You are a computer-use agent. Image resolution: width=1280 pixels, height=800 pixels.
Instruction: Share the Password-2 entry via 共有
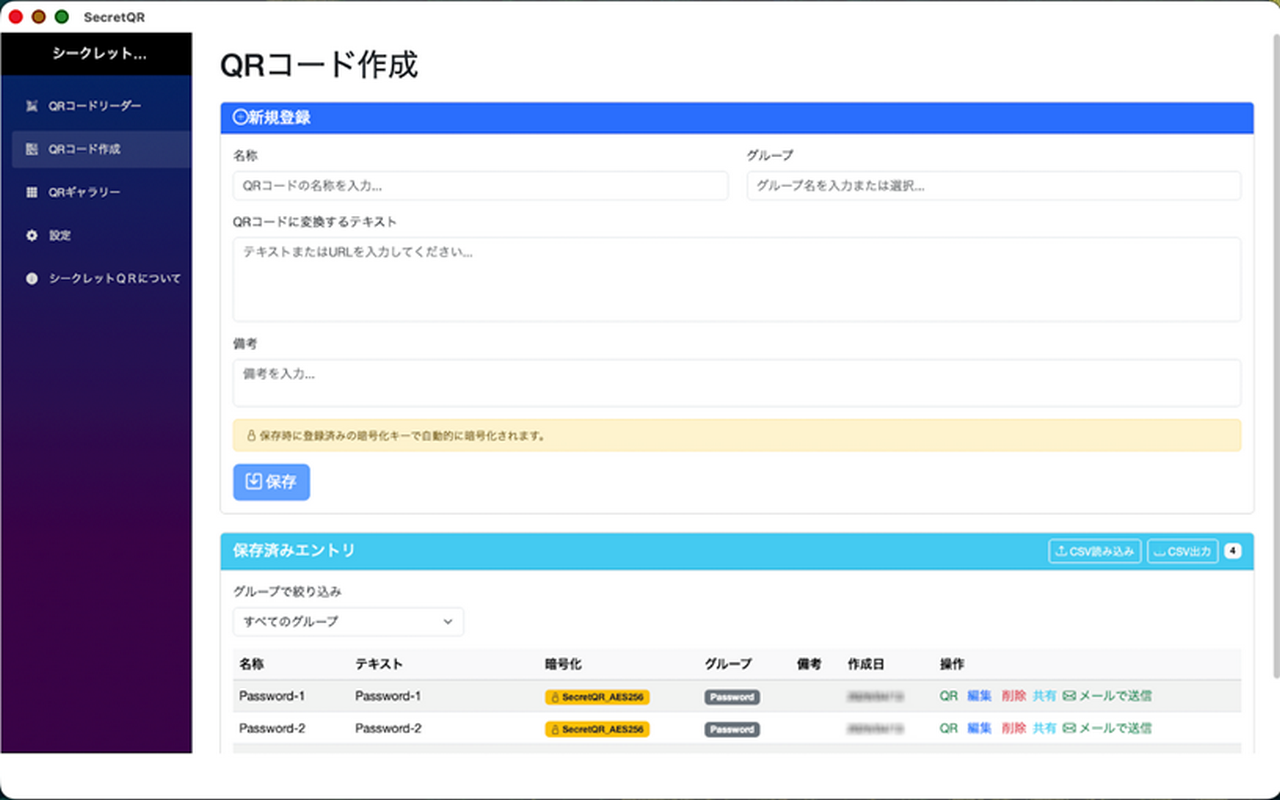(1044, 728)
